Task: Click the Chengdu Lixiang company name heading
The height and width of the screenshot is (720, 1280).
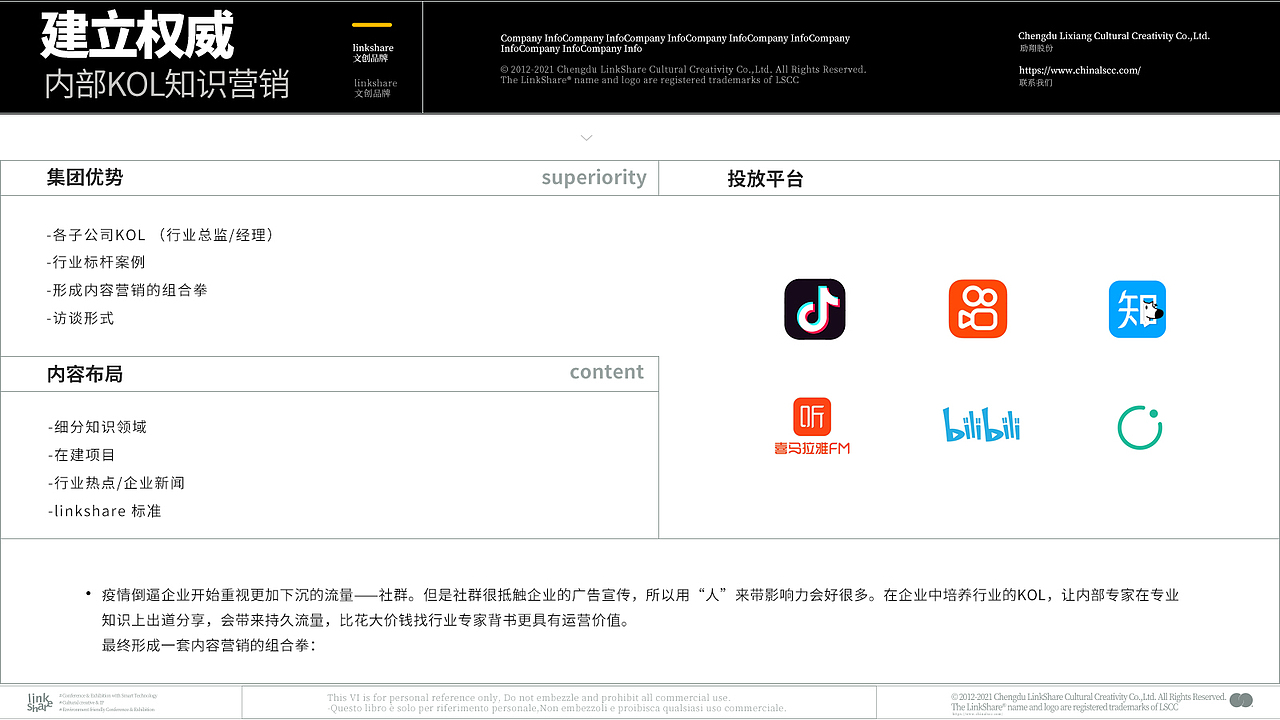Action: 1087,36
